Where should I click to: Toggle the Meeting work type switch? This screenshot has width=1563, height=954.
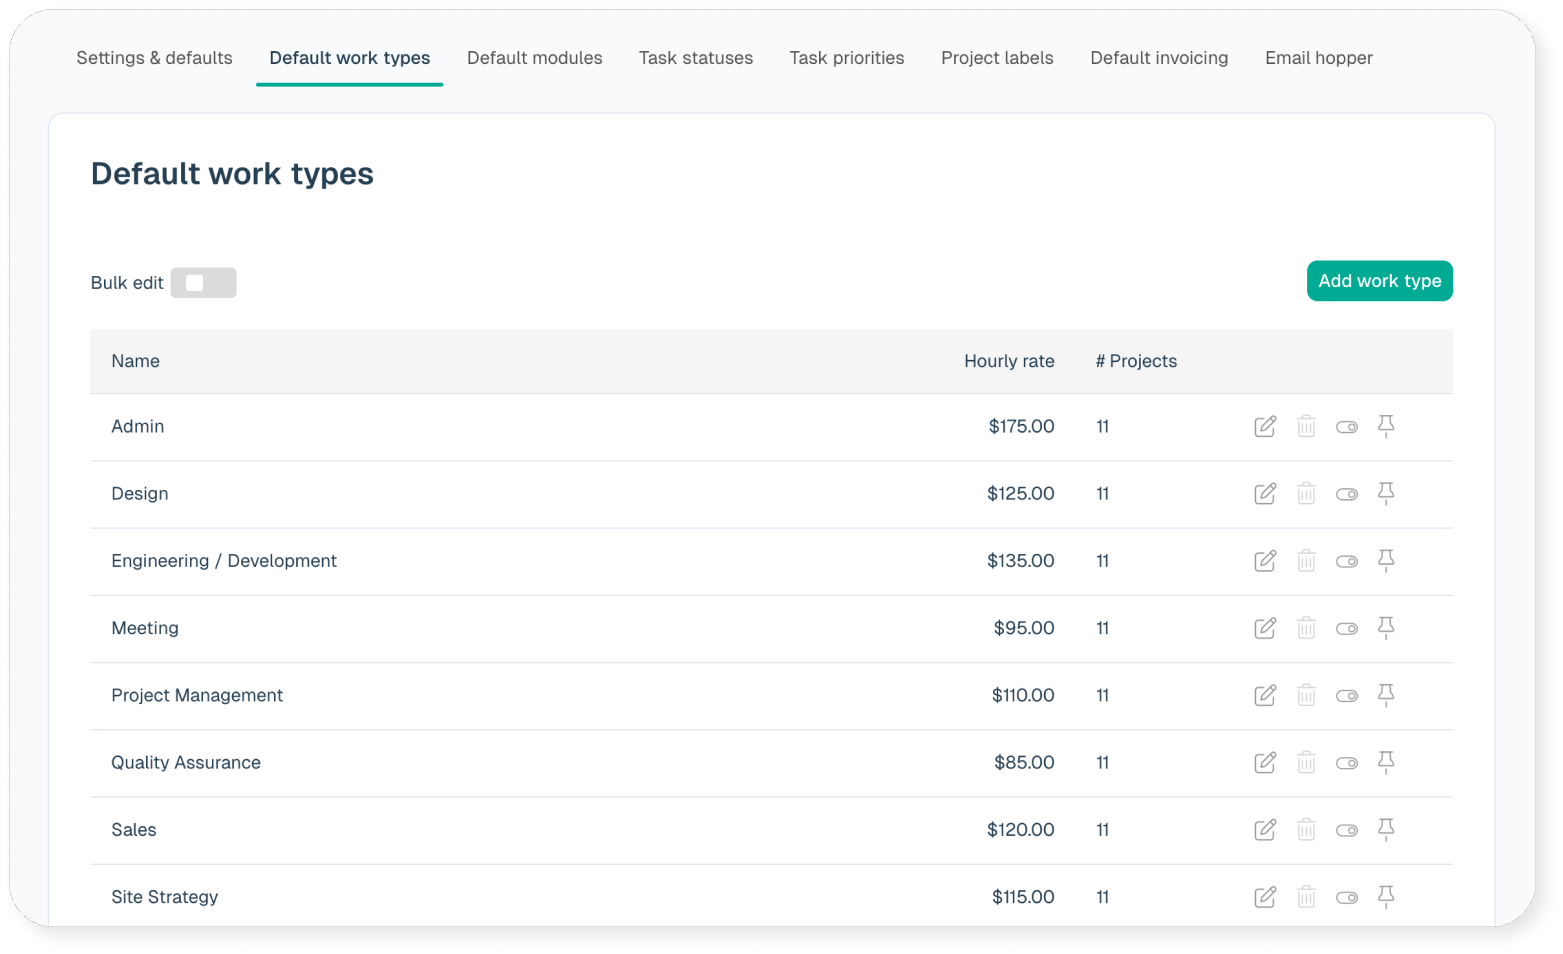pyautogui.click(x=1346, y=629)
